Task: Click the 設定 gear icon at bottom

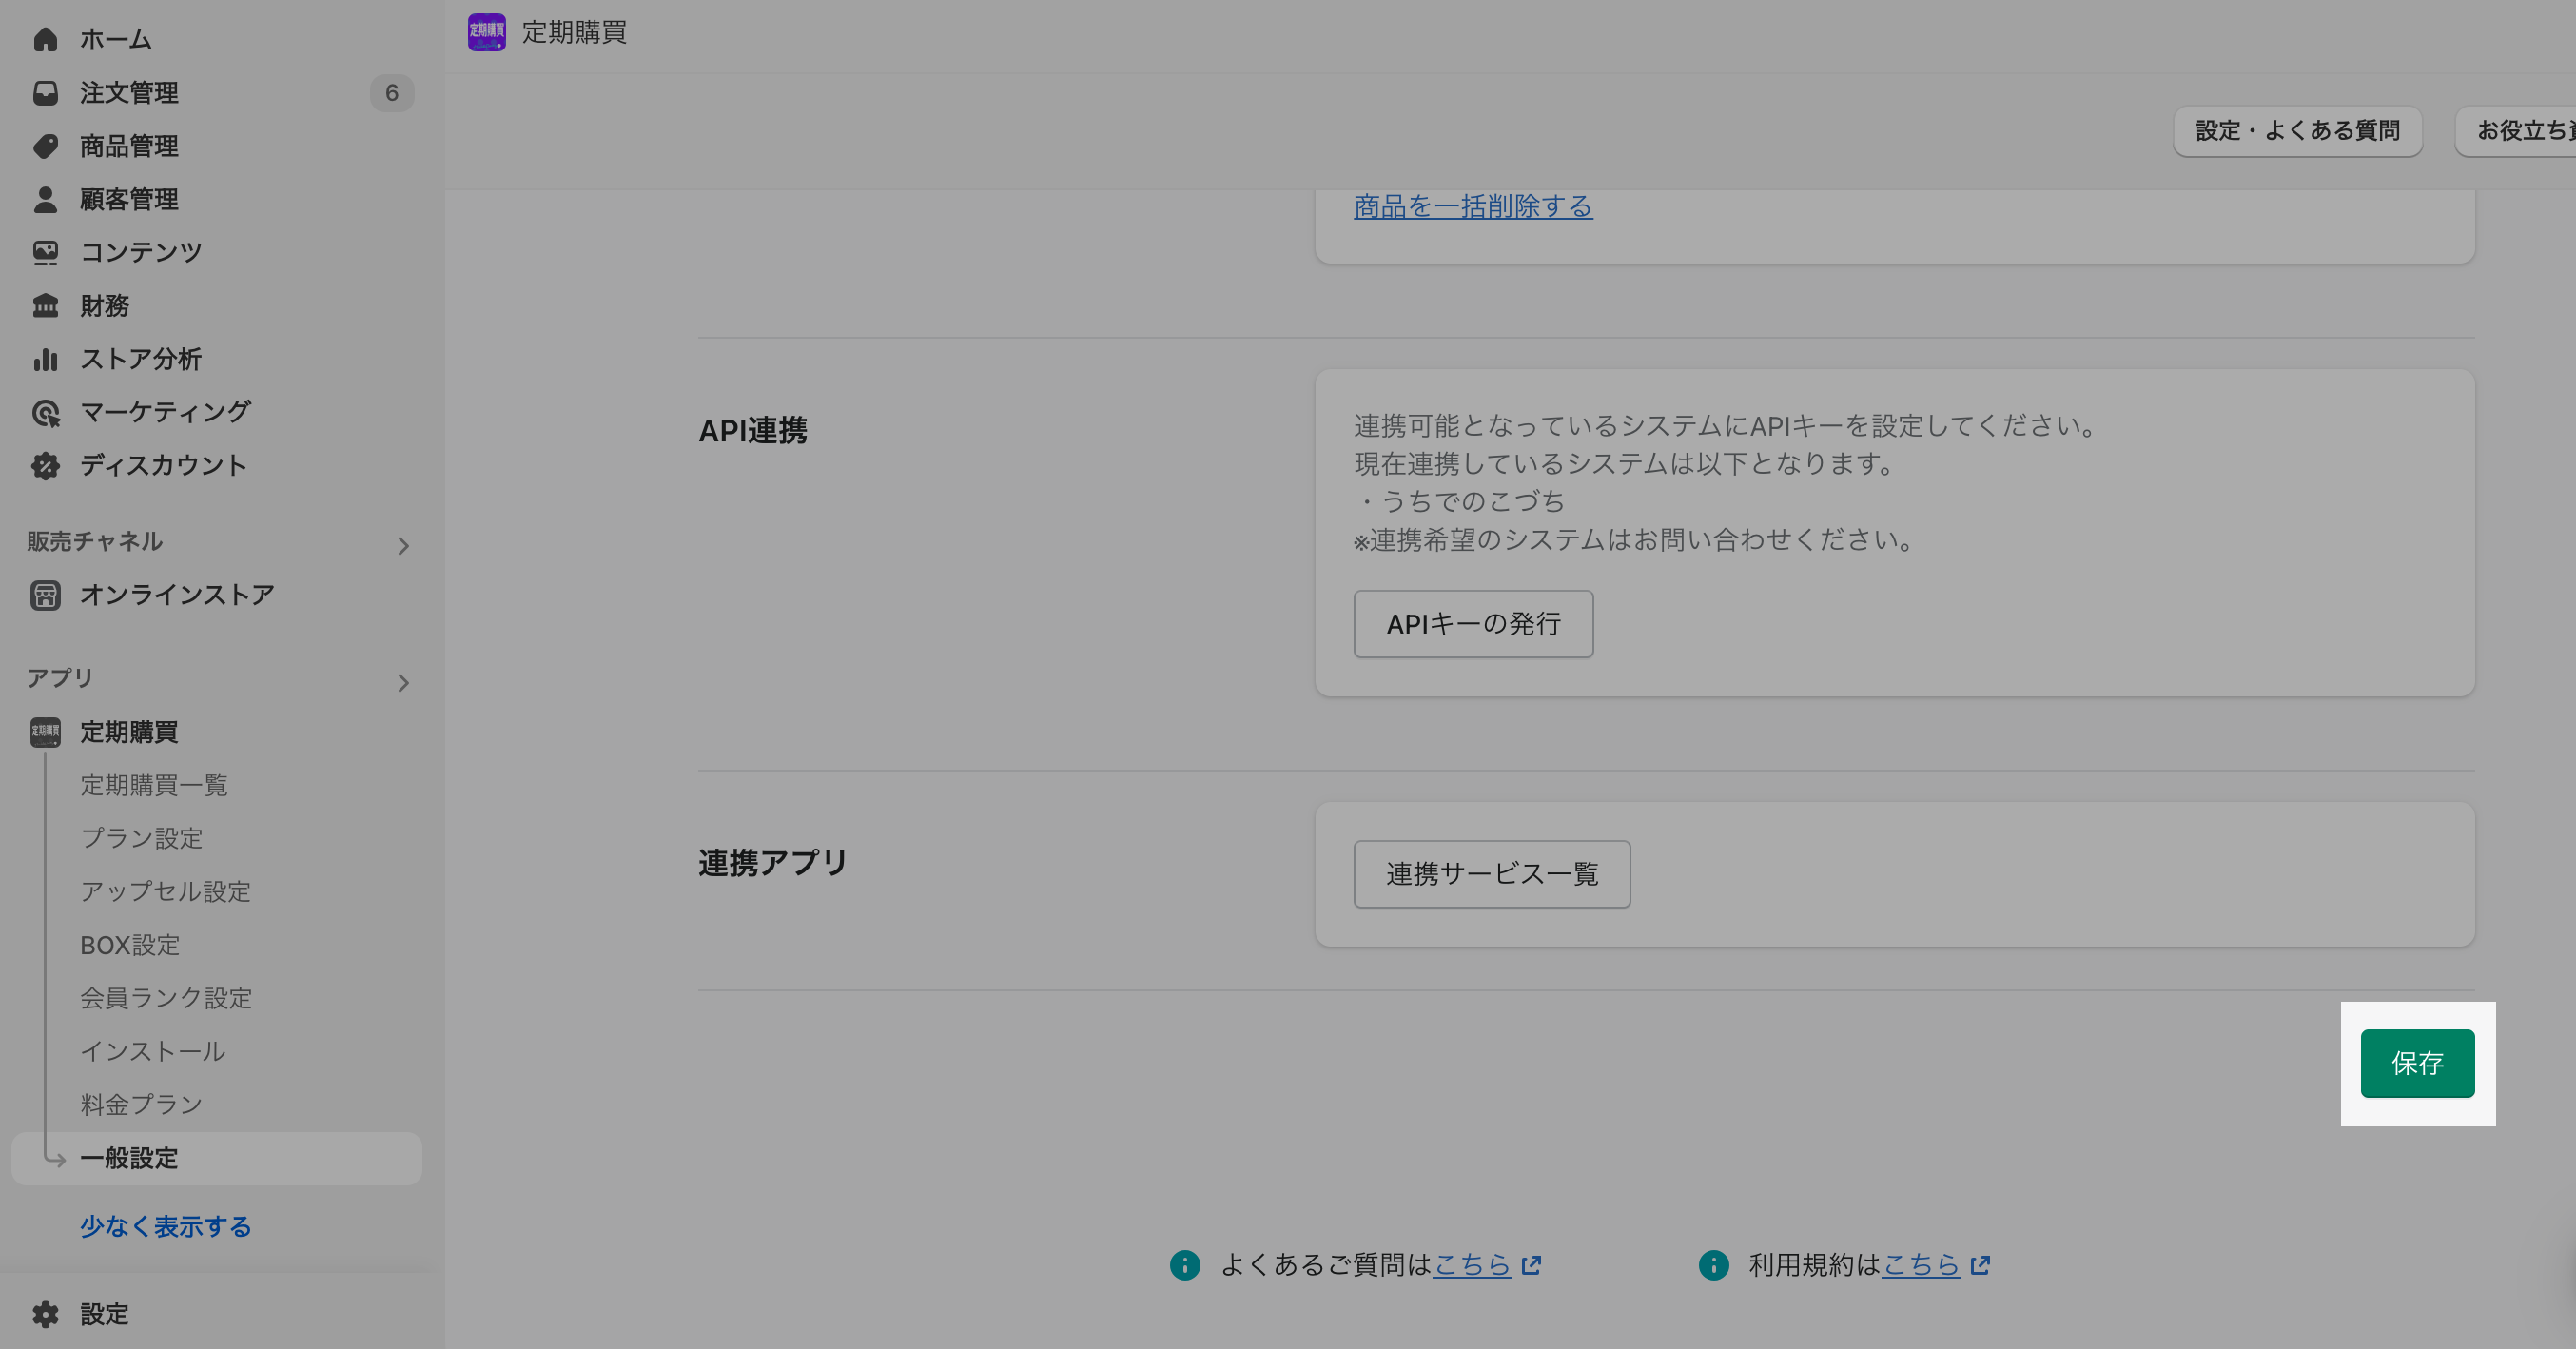Action: click(45, 1314)
